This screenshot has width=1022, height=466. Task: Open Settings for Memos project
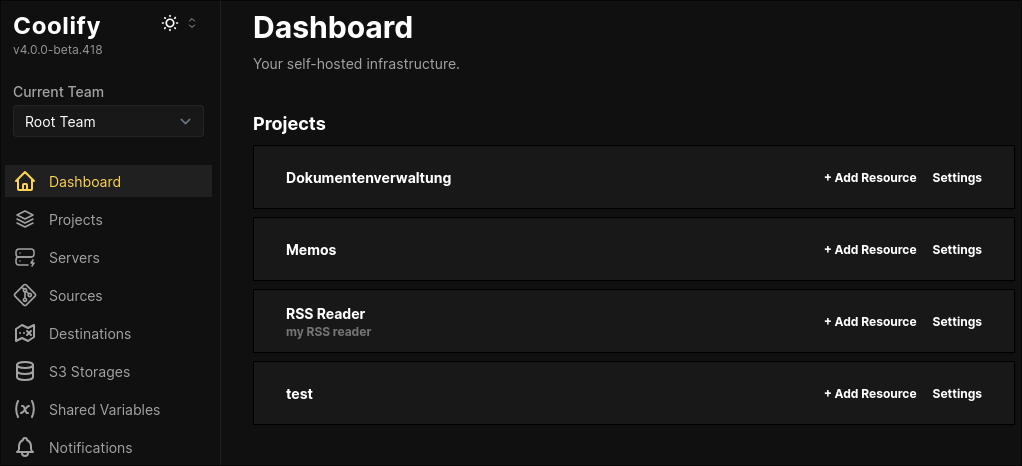[x=957, y=250]
